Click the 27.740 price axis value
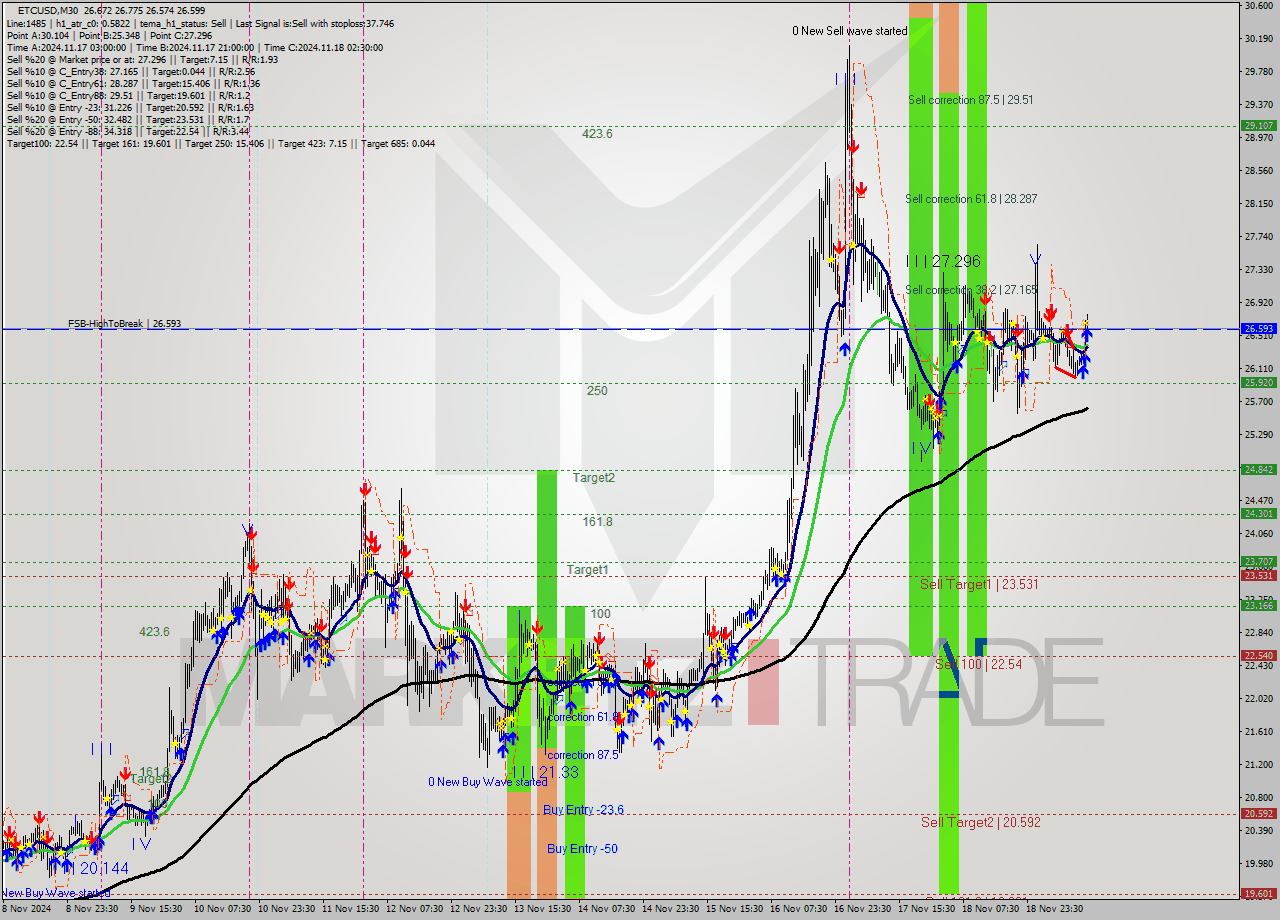The width and height of the screenshot is (1280, 920). coord(1258,237)
